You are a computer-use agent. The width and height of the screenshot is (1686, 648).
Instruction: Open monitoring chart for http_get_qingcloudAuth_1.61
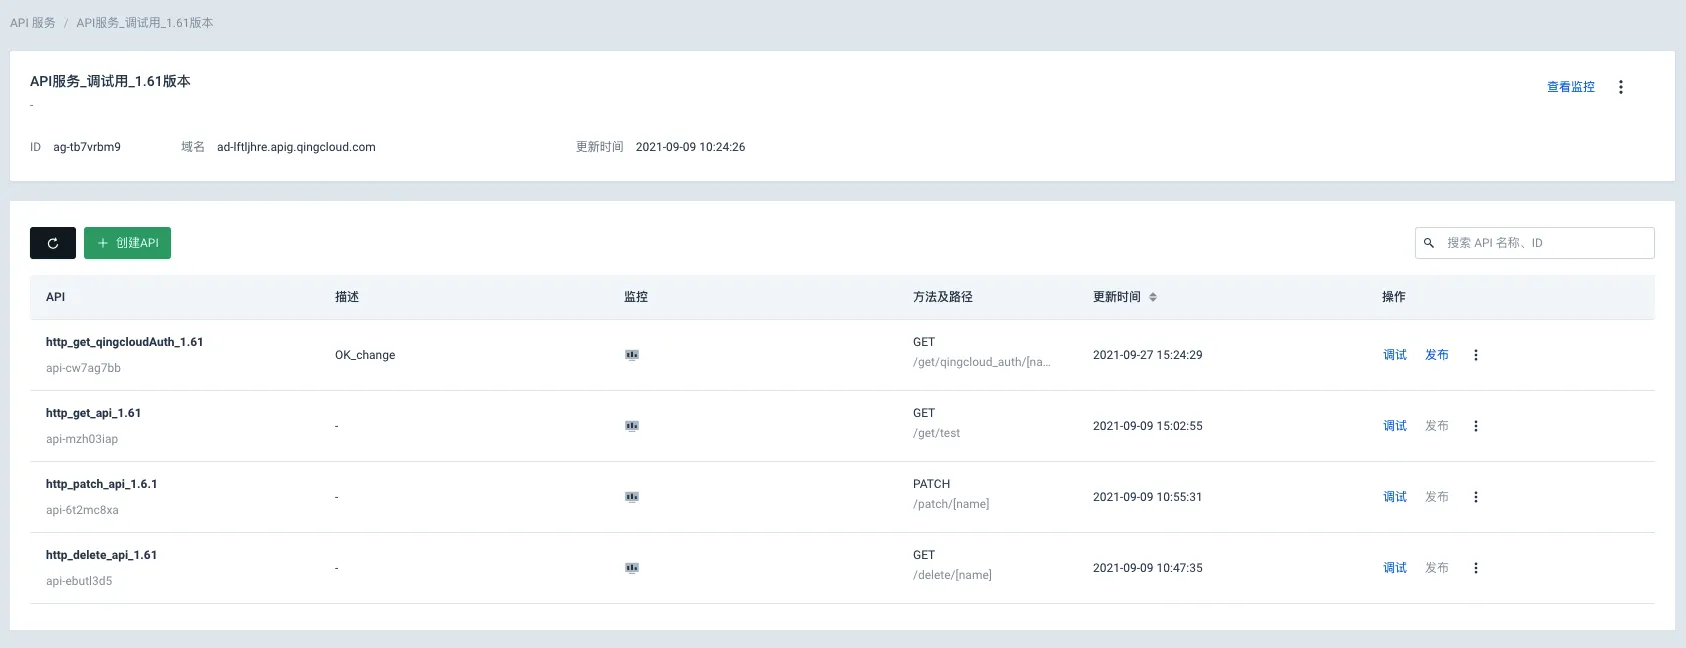[632, 355]
